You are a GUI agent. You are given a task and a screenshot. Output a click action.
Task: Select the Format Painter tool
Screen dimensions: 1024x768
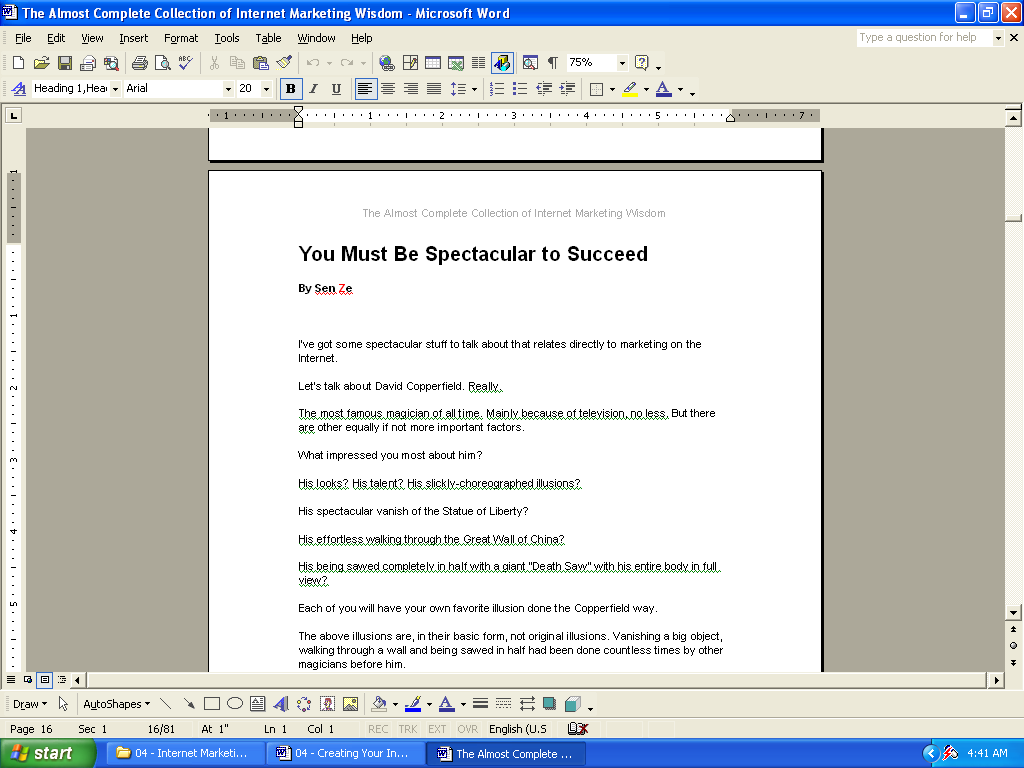point(285,63)
